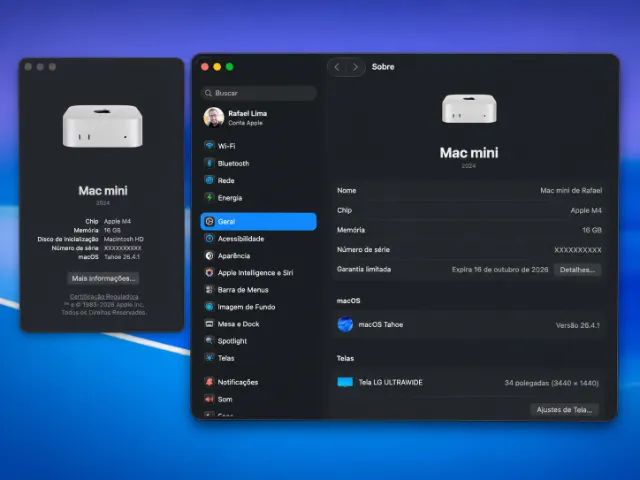The image size is (640, 480).
Task: Open Acessibilidade settings
Action: coord(259,238)
